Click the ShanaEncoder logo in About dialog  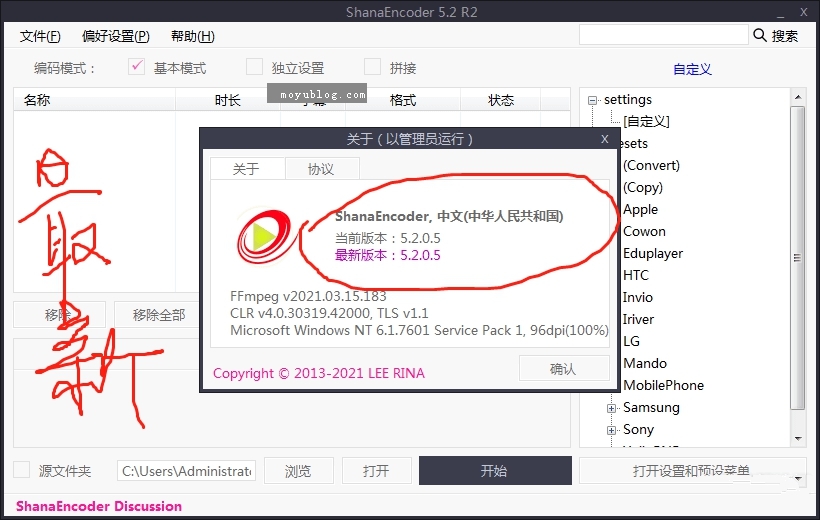[x=264, y=237]
